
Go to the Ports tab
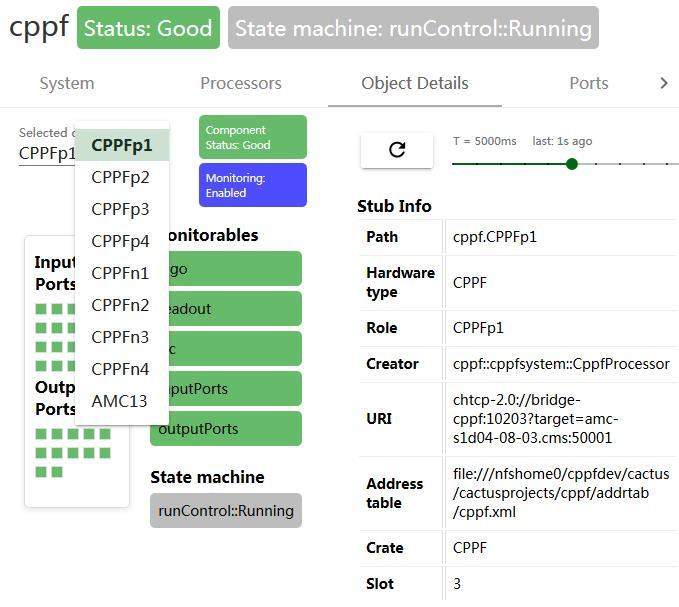tap(588, 83)
